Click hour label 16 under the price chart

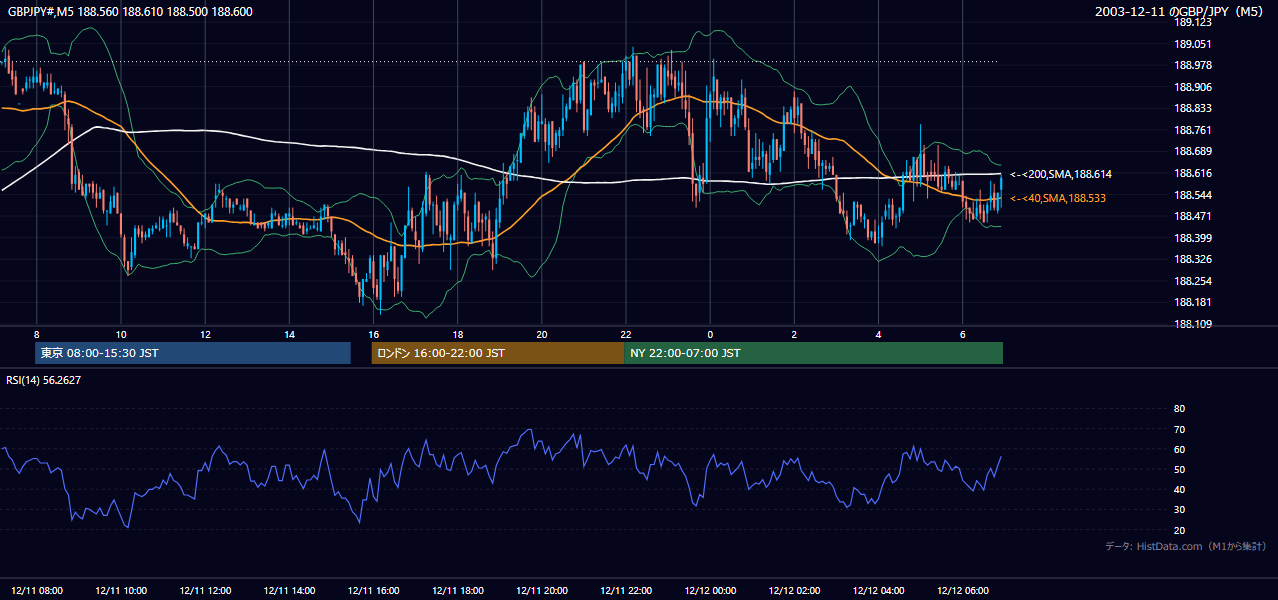click(x=373, y=334)
